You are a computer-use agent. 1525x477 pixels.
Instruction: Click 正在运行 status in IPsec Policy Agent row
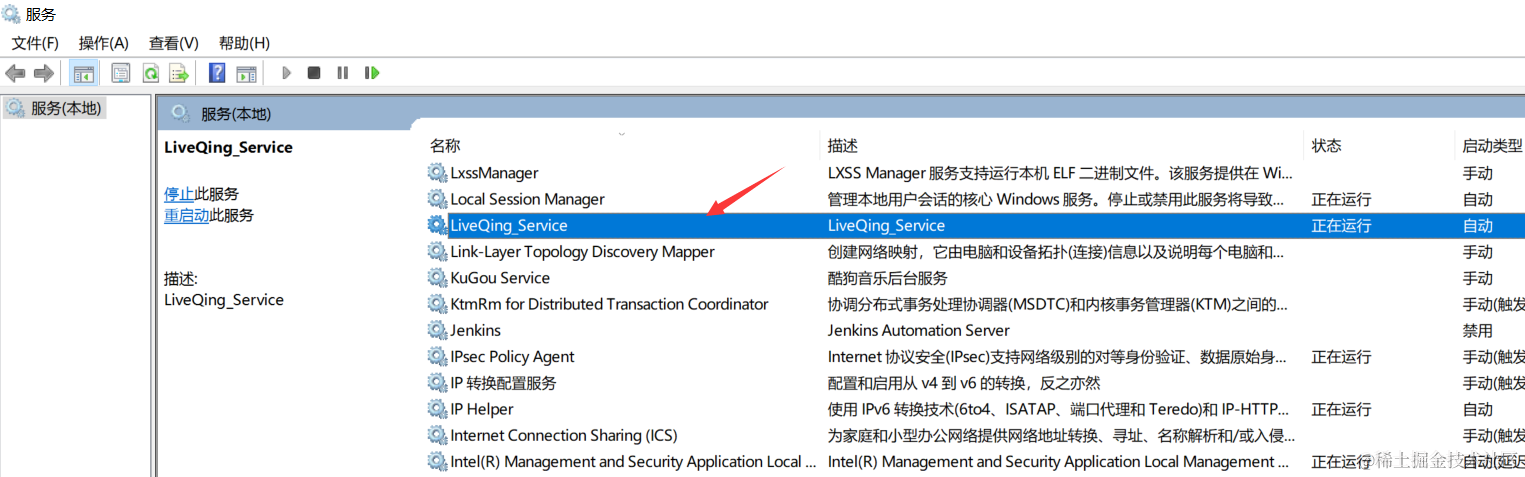(1342, 357)
